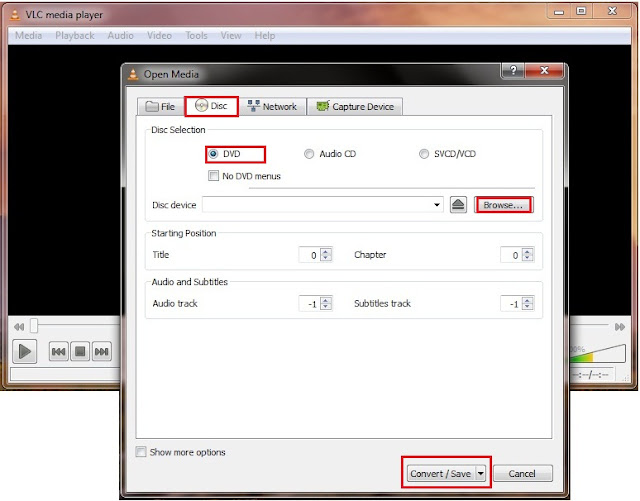Eject disc using the eject icon
The image size is (640, 501).
click(458, 205)
